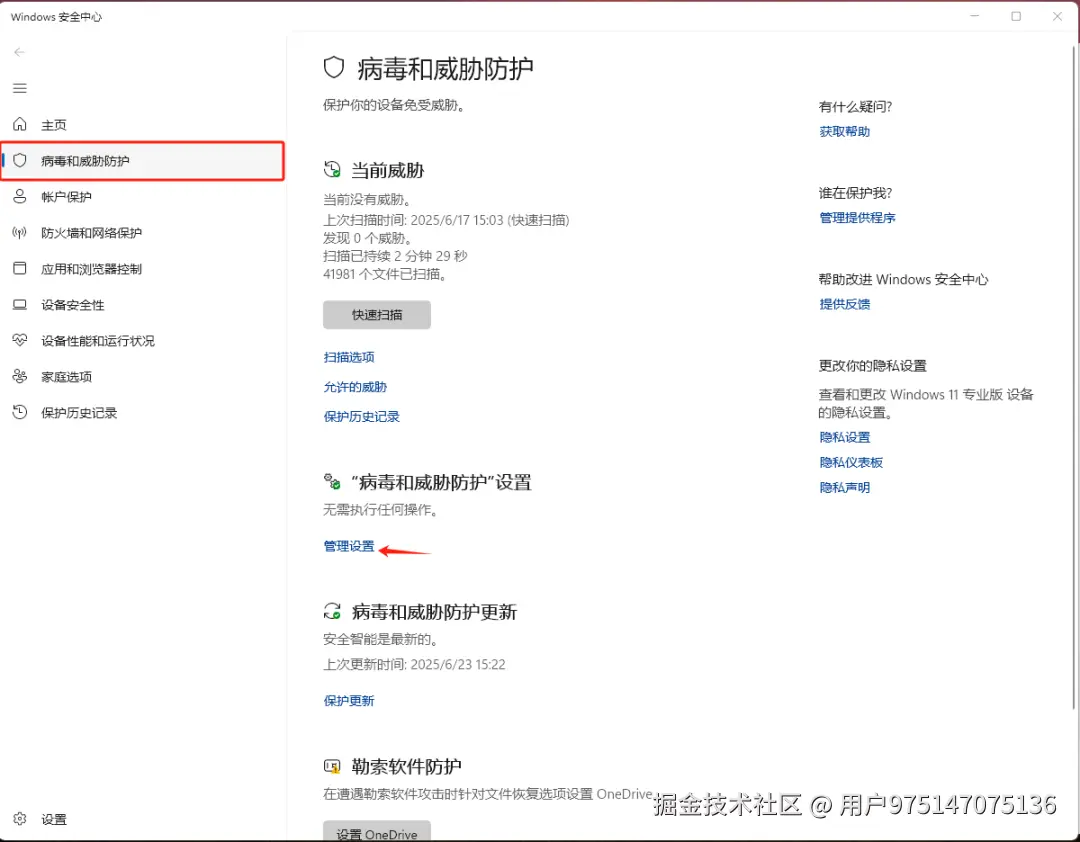The width and height of the screenshot is (1080, 842).
Task: Click the 41981 个文件已扫描 text
Action: pos(386,274)
